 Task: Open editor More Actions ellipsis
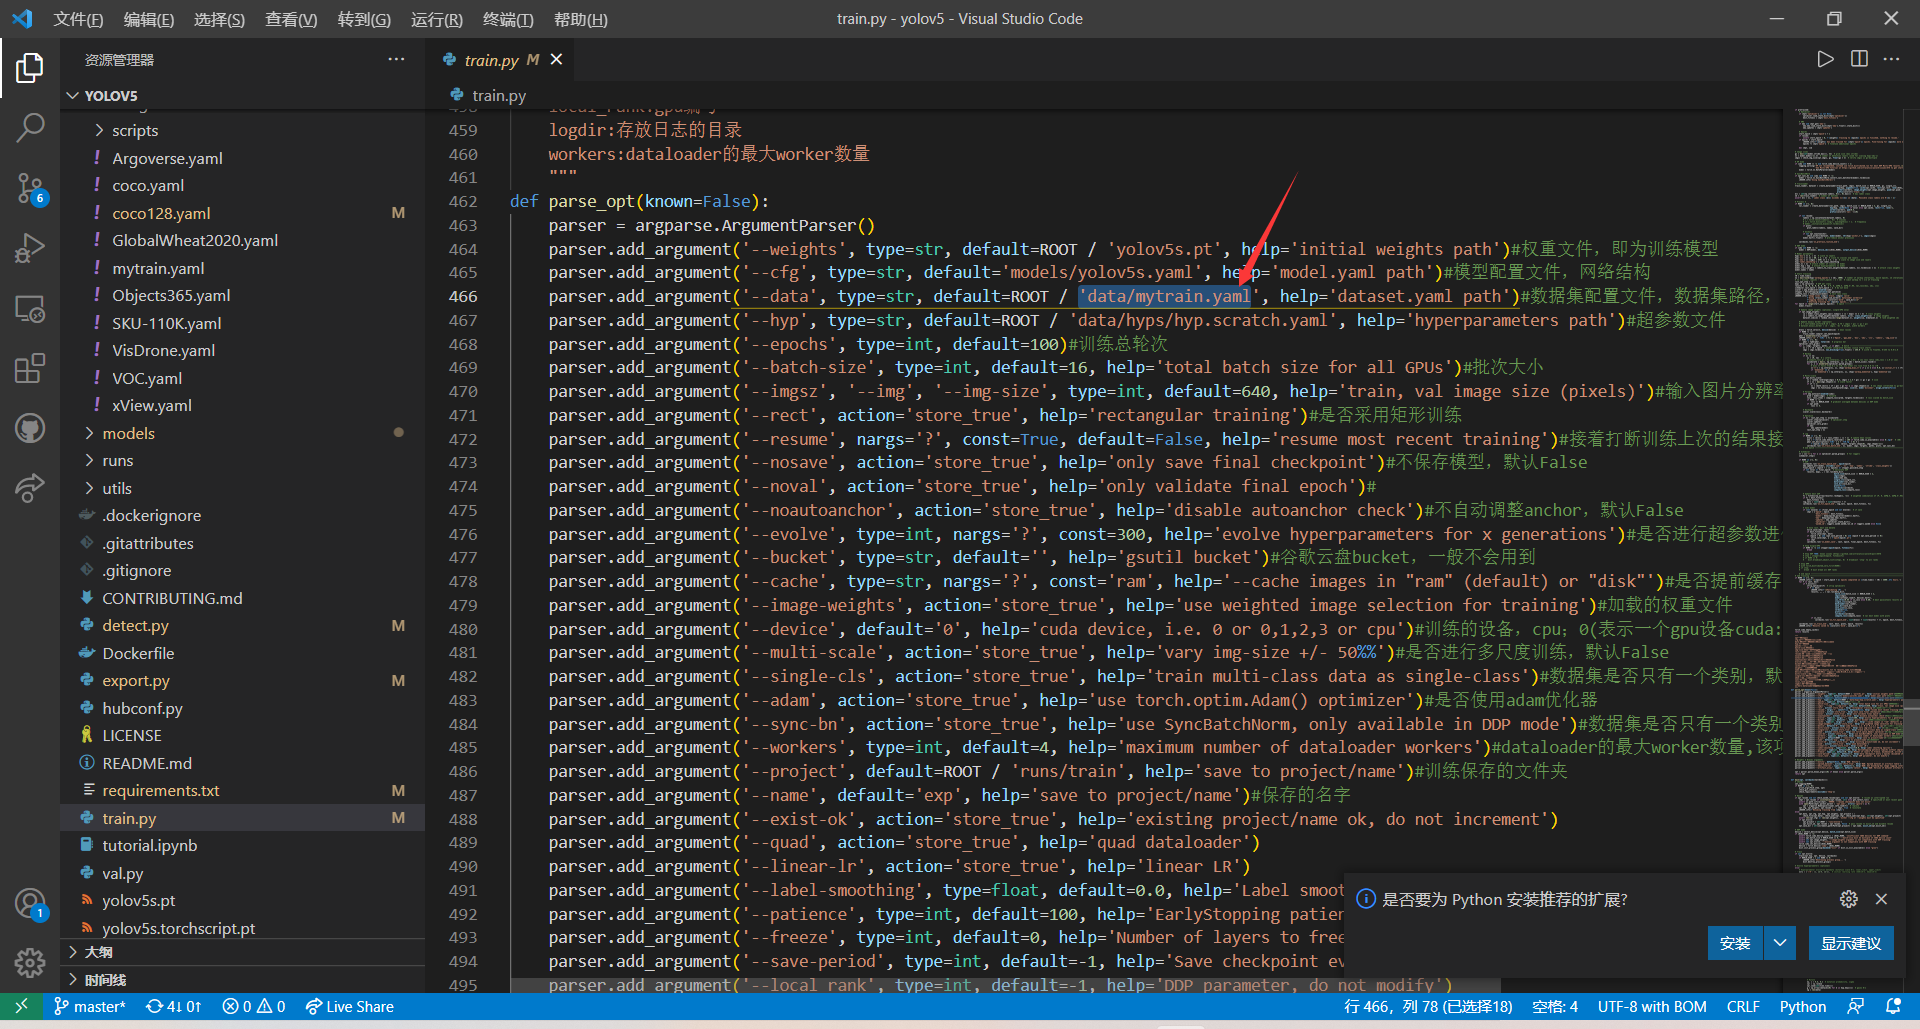(1891, 59)
